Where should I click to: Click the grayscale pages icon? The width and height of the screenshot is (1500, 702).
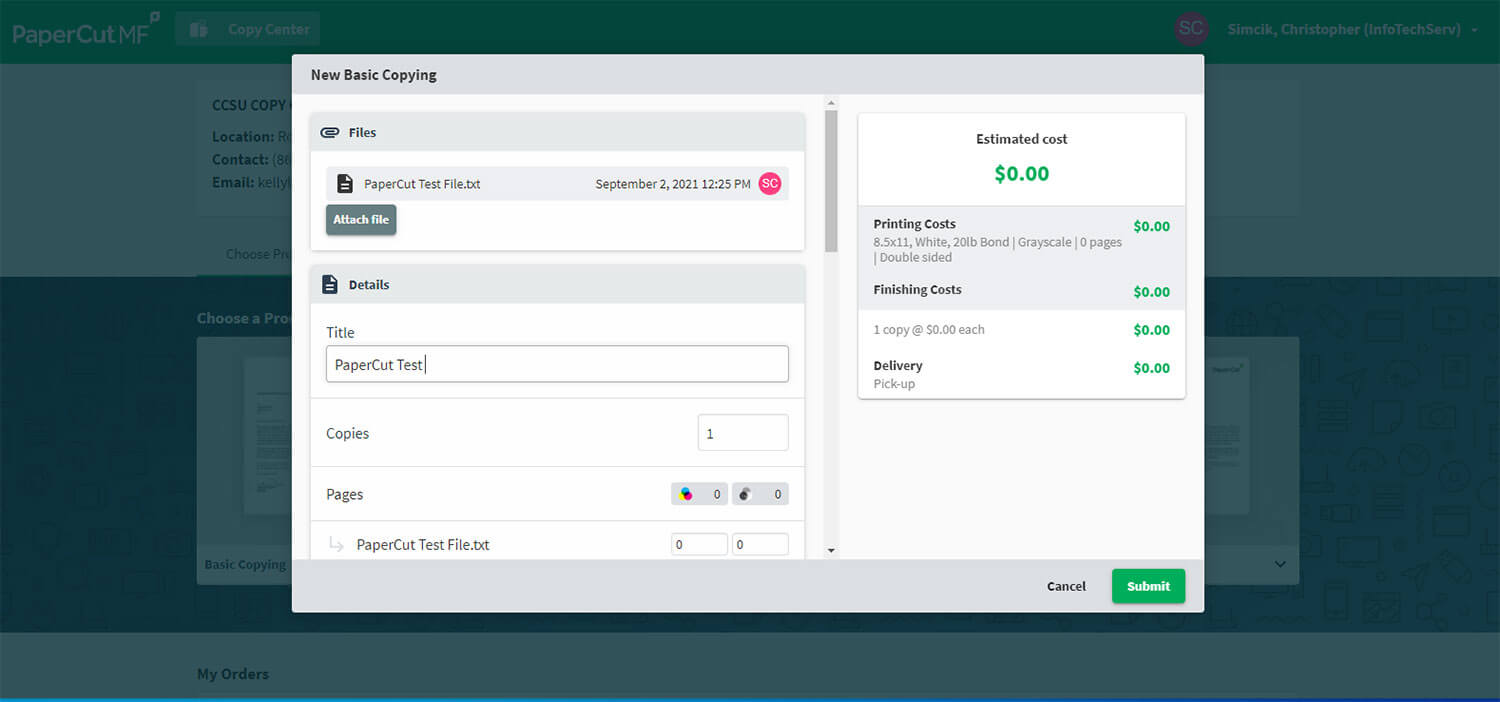tap(745, 494)
